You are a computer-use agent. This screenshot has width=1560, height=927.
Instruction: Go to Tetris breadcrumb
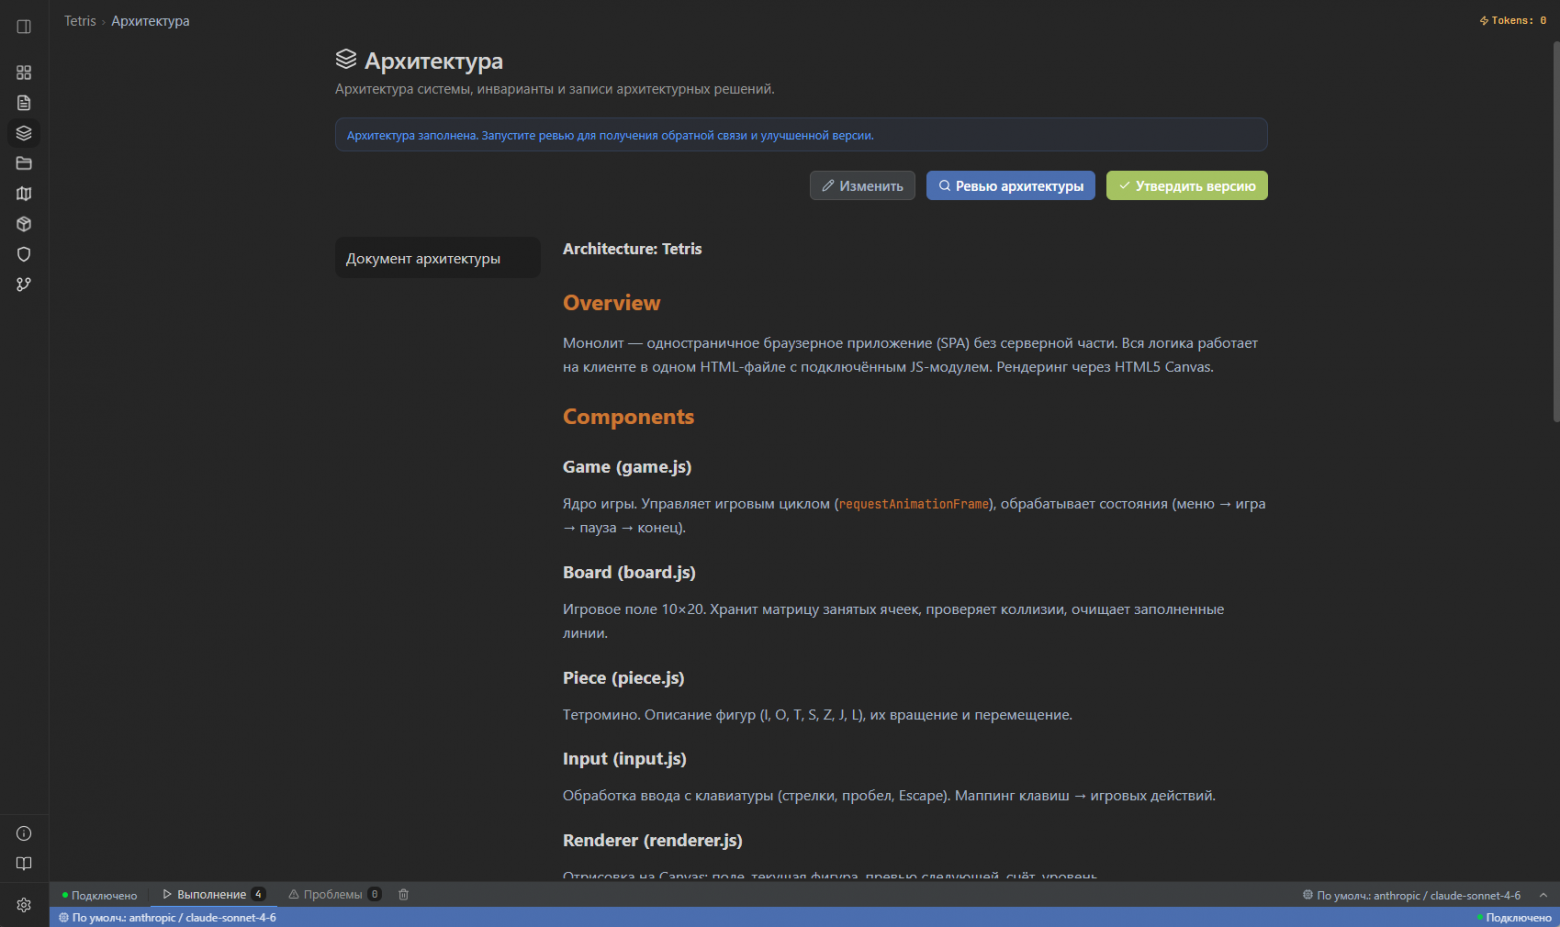[80, 21]
